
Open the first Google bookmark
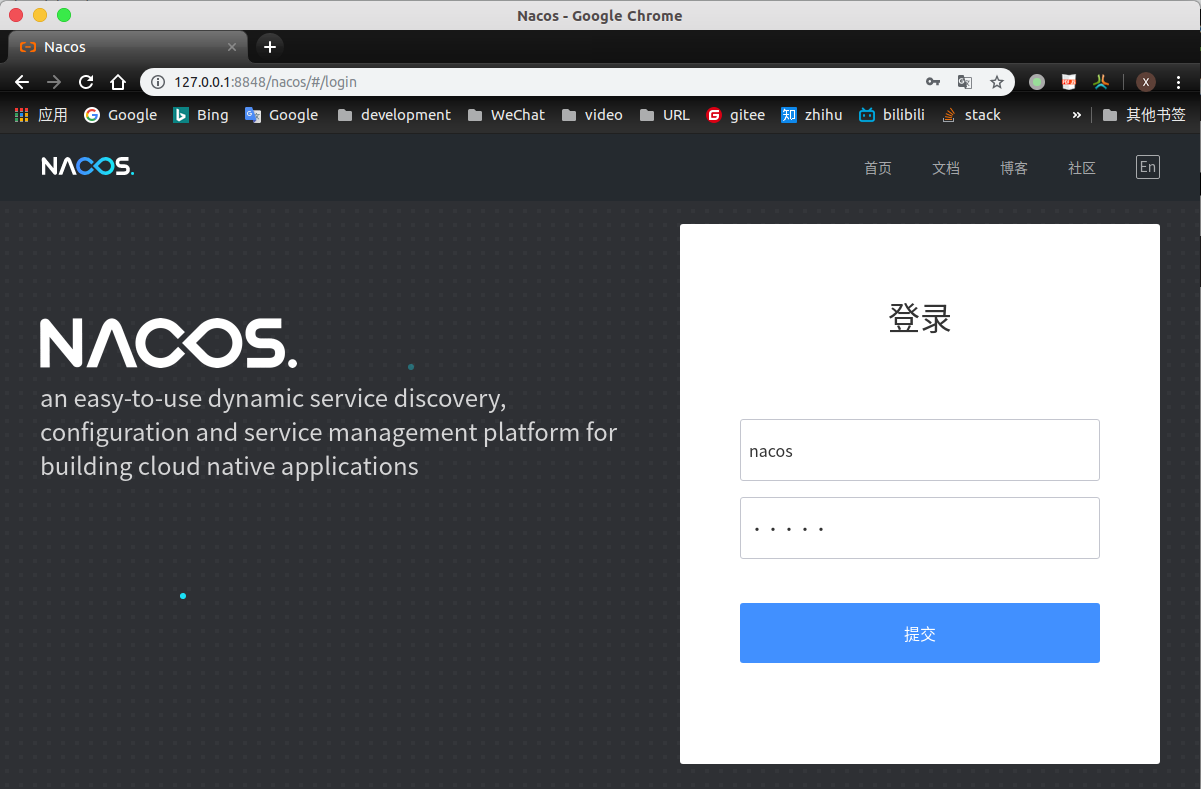coord(120,115)
